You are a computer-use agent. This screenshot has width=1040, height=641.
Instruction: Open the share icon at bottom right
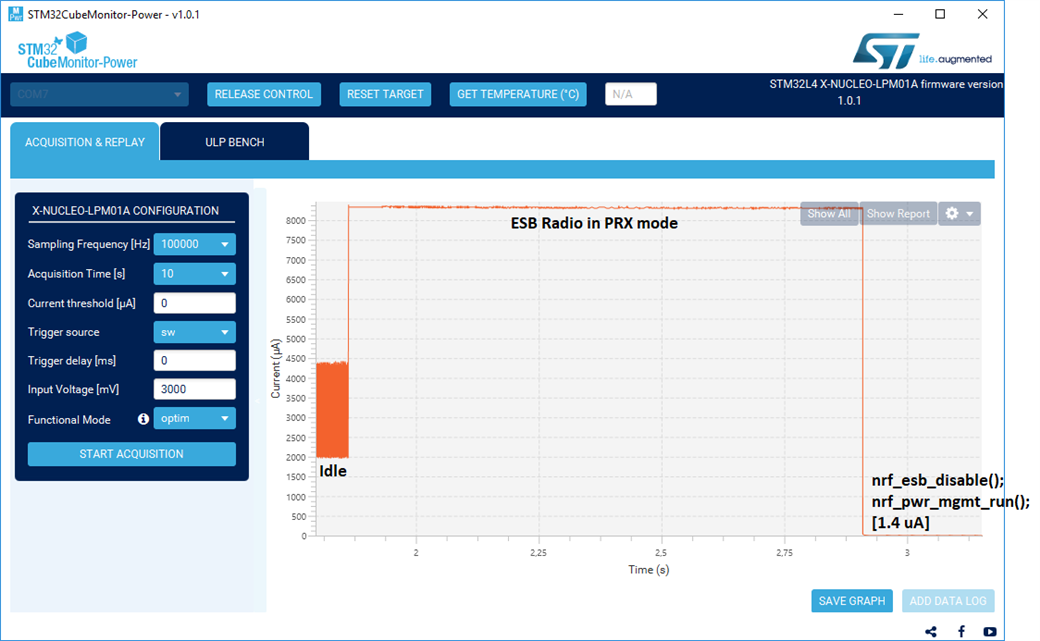point(931,631)
